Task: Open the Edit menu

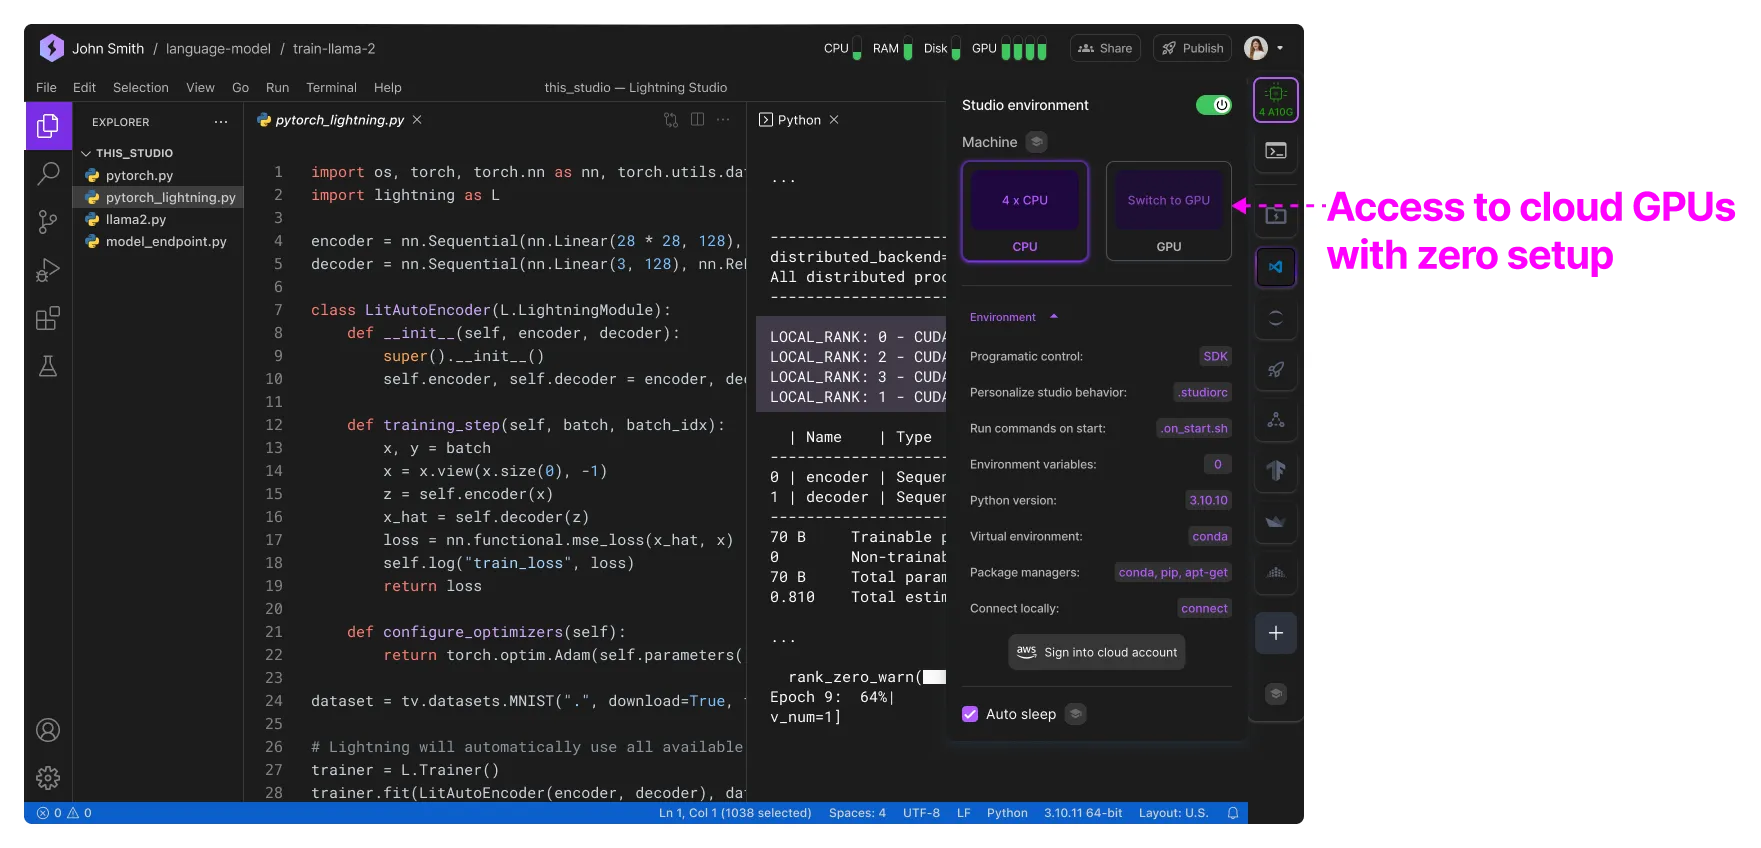Action: coord(84,88)
